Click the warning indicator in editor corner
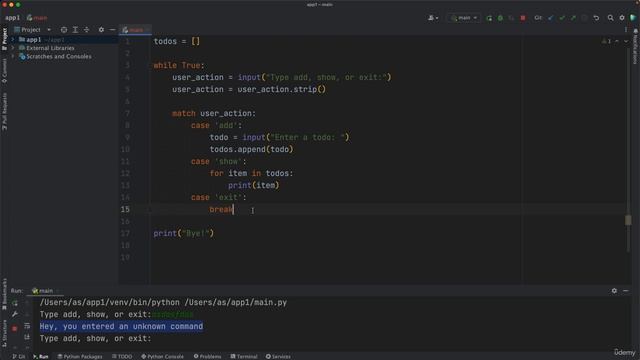The image size is (640, 360). coord(606,41)
